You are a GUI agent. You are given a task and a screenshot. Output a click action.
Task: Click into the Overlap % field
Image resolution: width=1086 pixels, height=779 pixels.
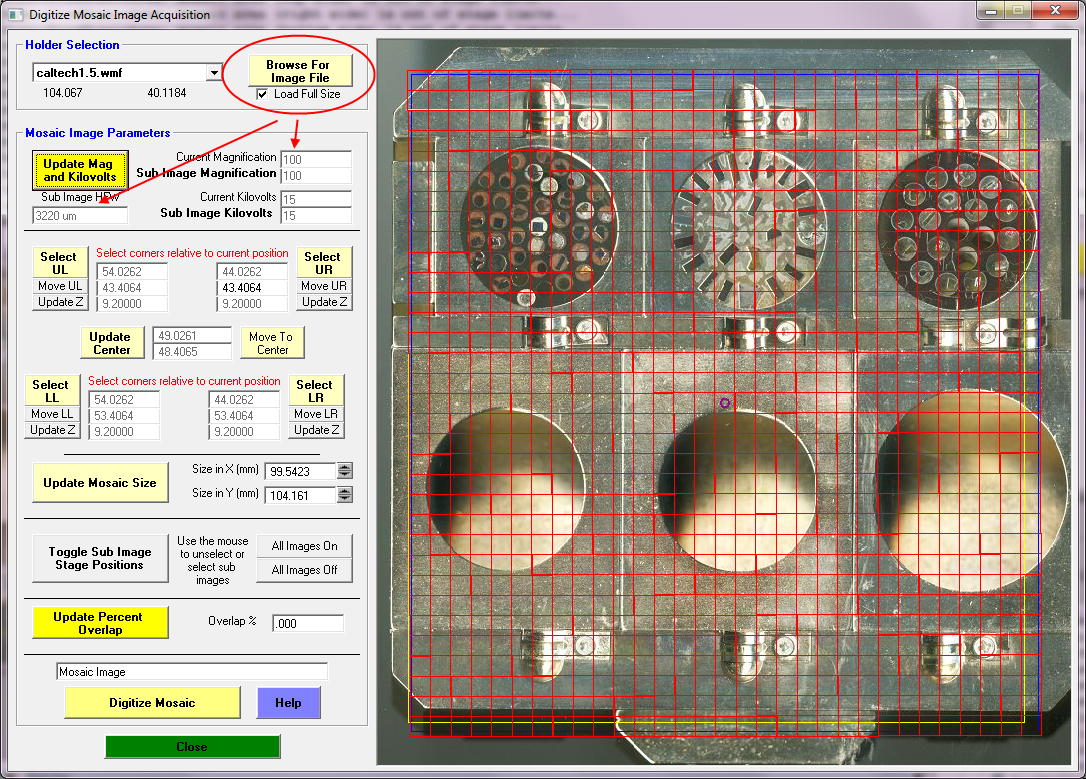tap(307, 623)
